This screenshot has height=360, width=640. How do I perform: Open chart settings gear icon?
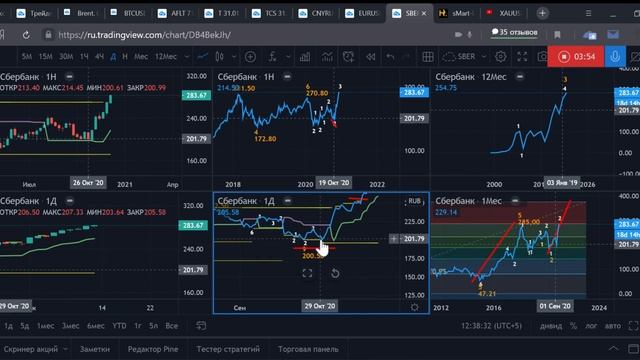point(501,57)
